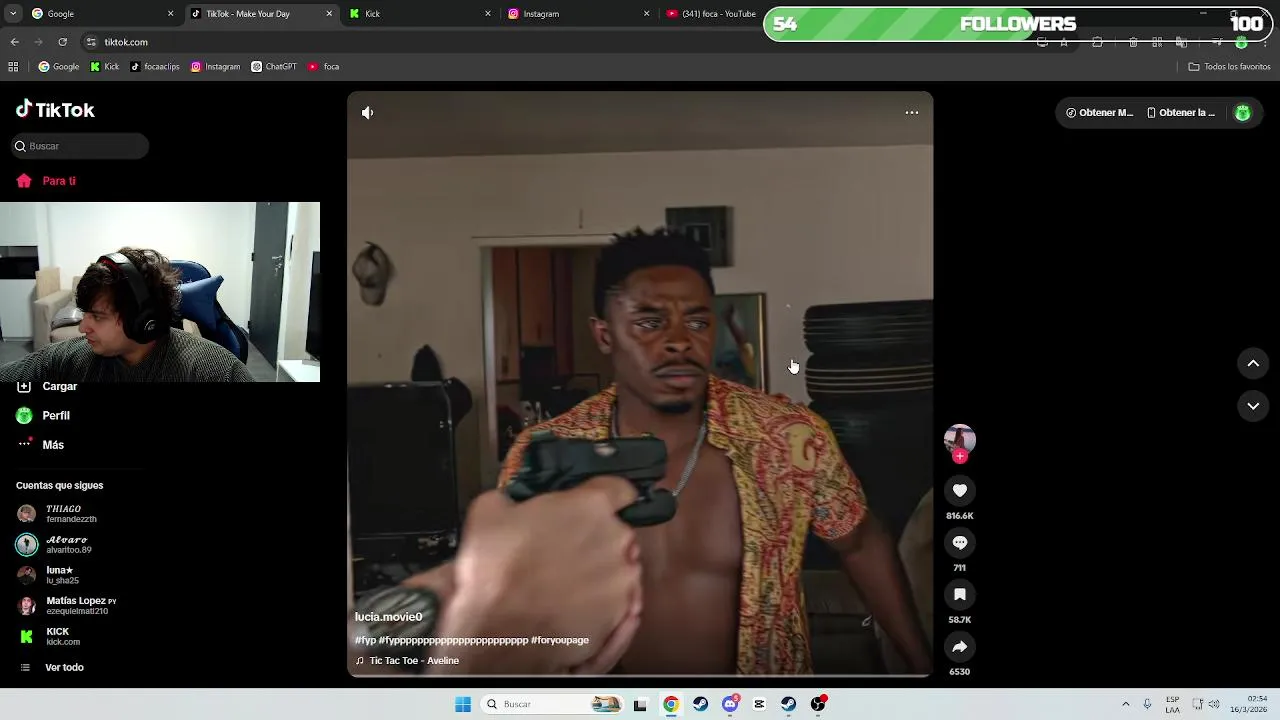The image size is (1280, 720).
Task: Open the green profile avatar top-right
Action: (1242, 113)
